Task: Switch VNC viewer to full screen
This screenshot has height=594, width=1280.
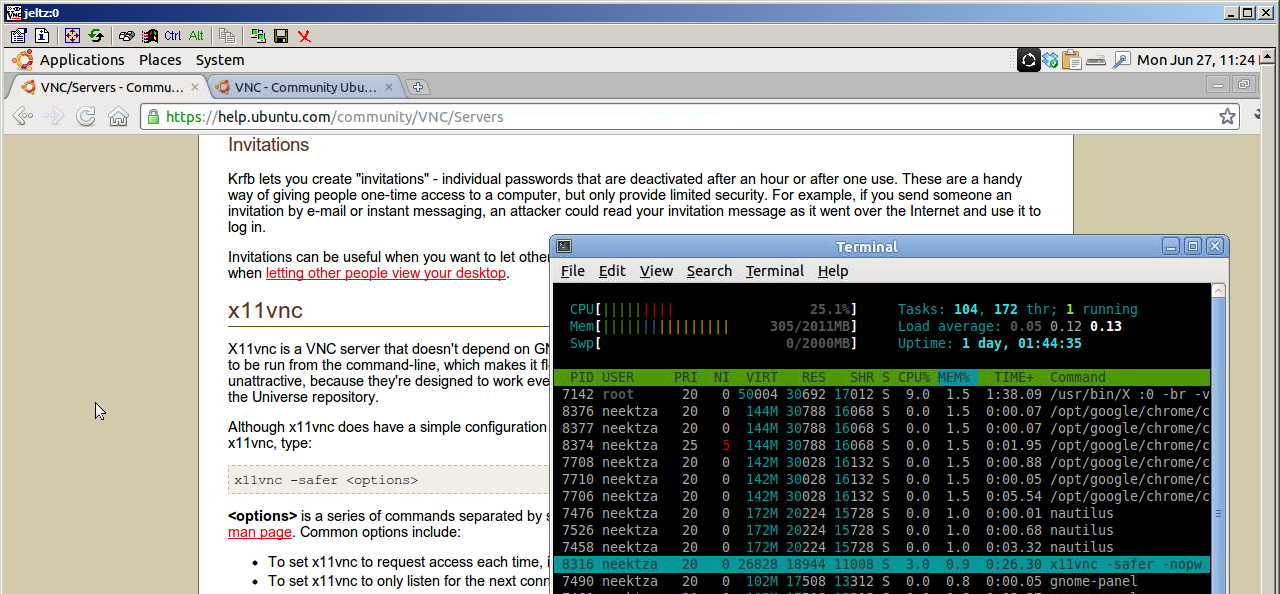Action: tap(72, 35)
